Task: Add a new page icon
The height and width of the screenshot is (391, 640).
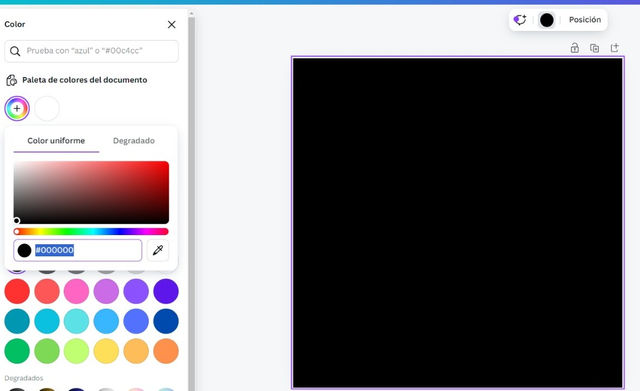Action: pyautogui.click(x=615, y=48)
